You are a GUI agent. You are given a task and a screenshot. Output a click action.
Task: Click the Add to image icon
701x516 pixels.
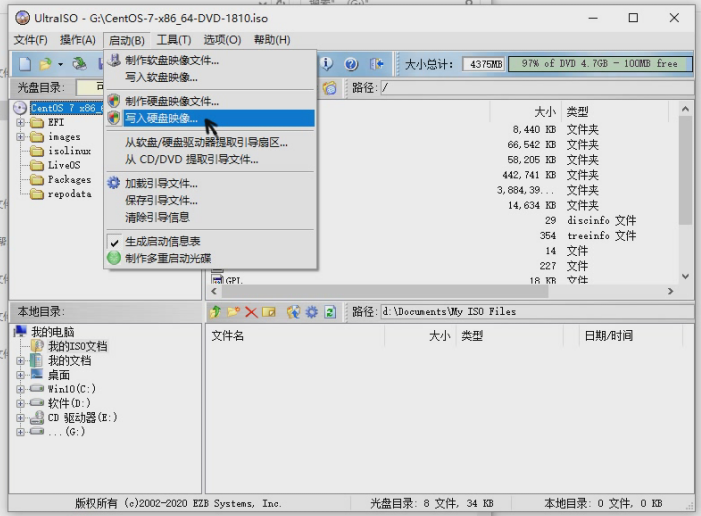293,312
